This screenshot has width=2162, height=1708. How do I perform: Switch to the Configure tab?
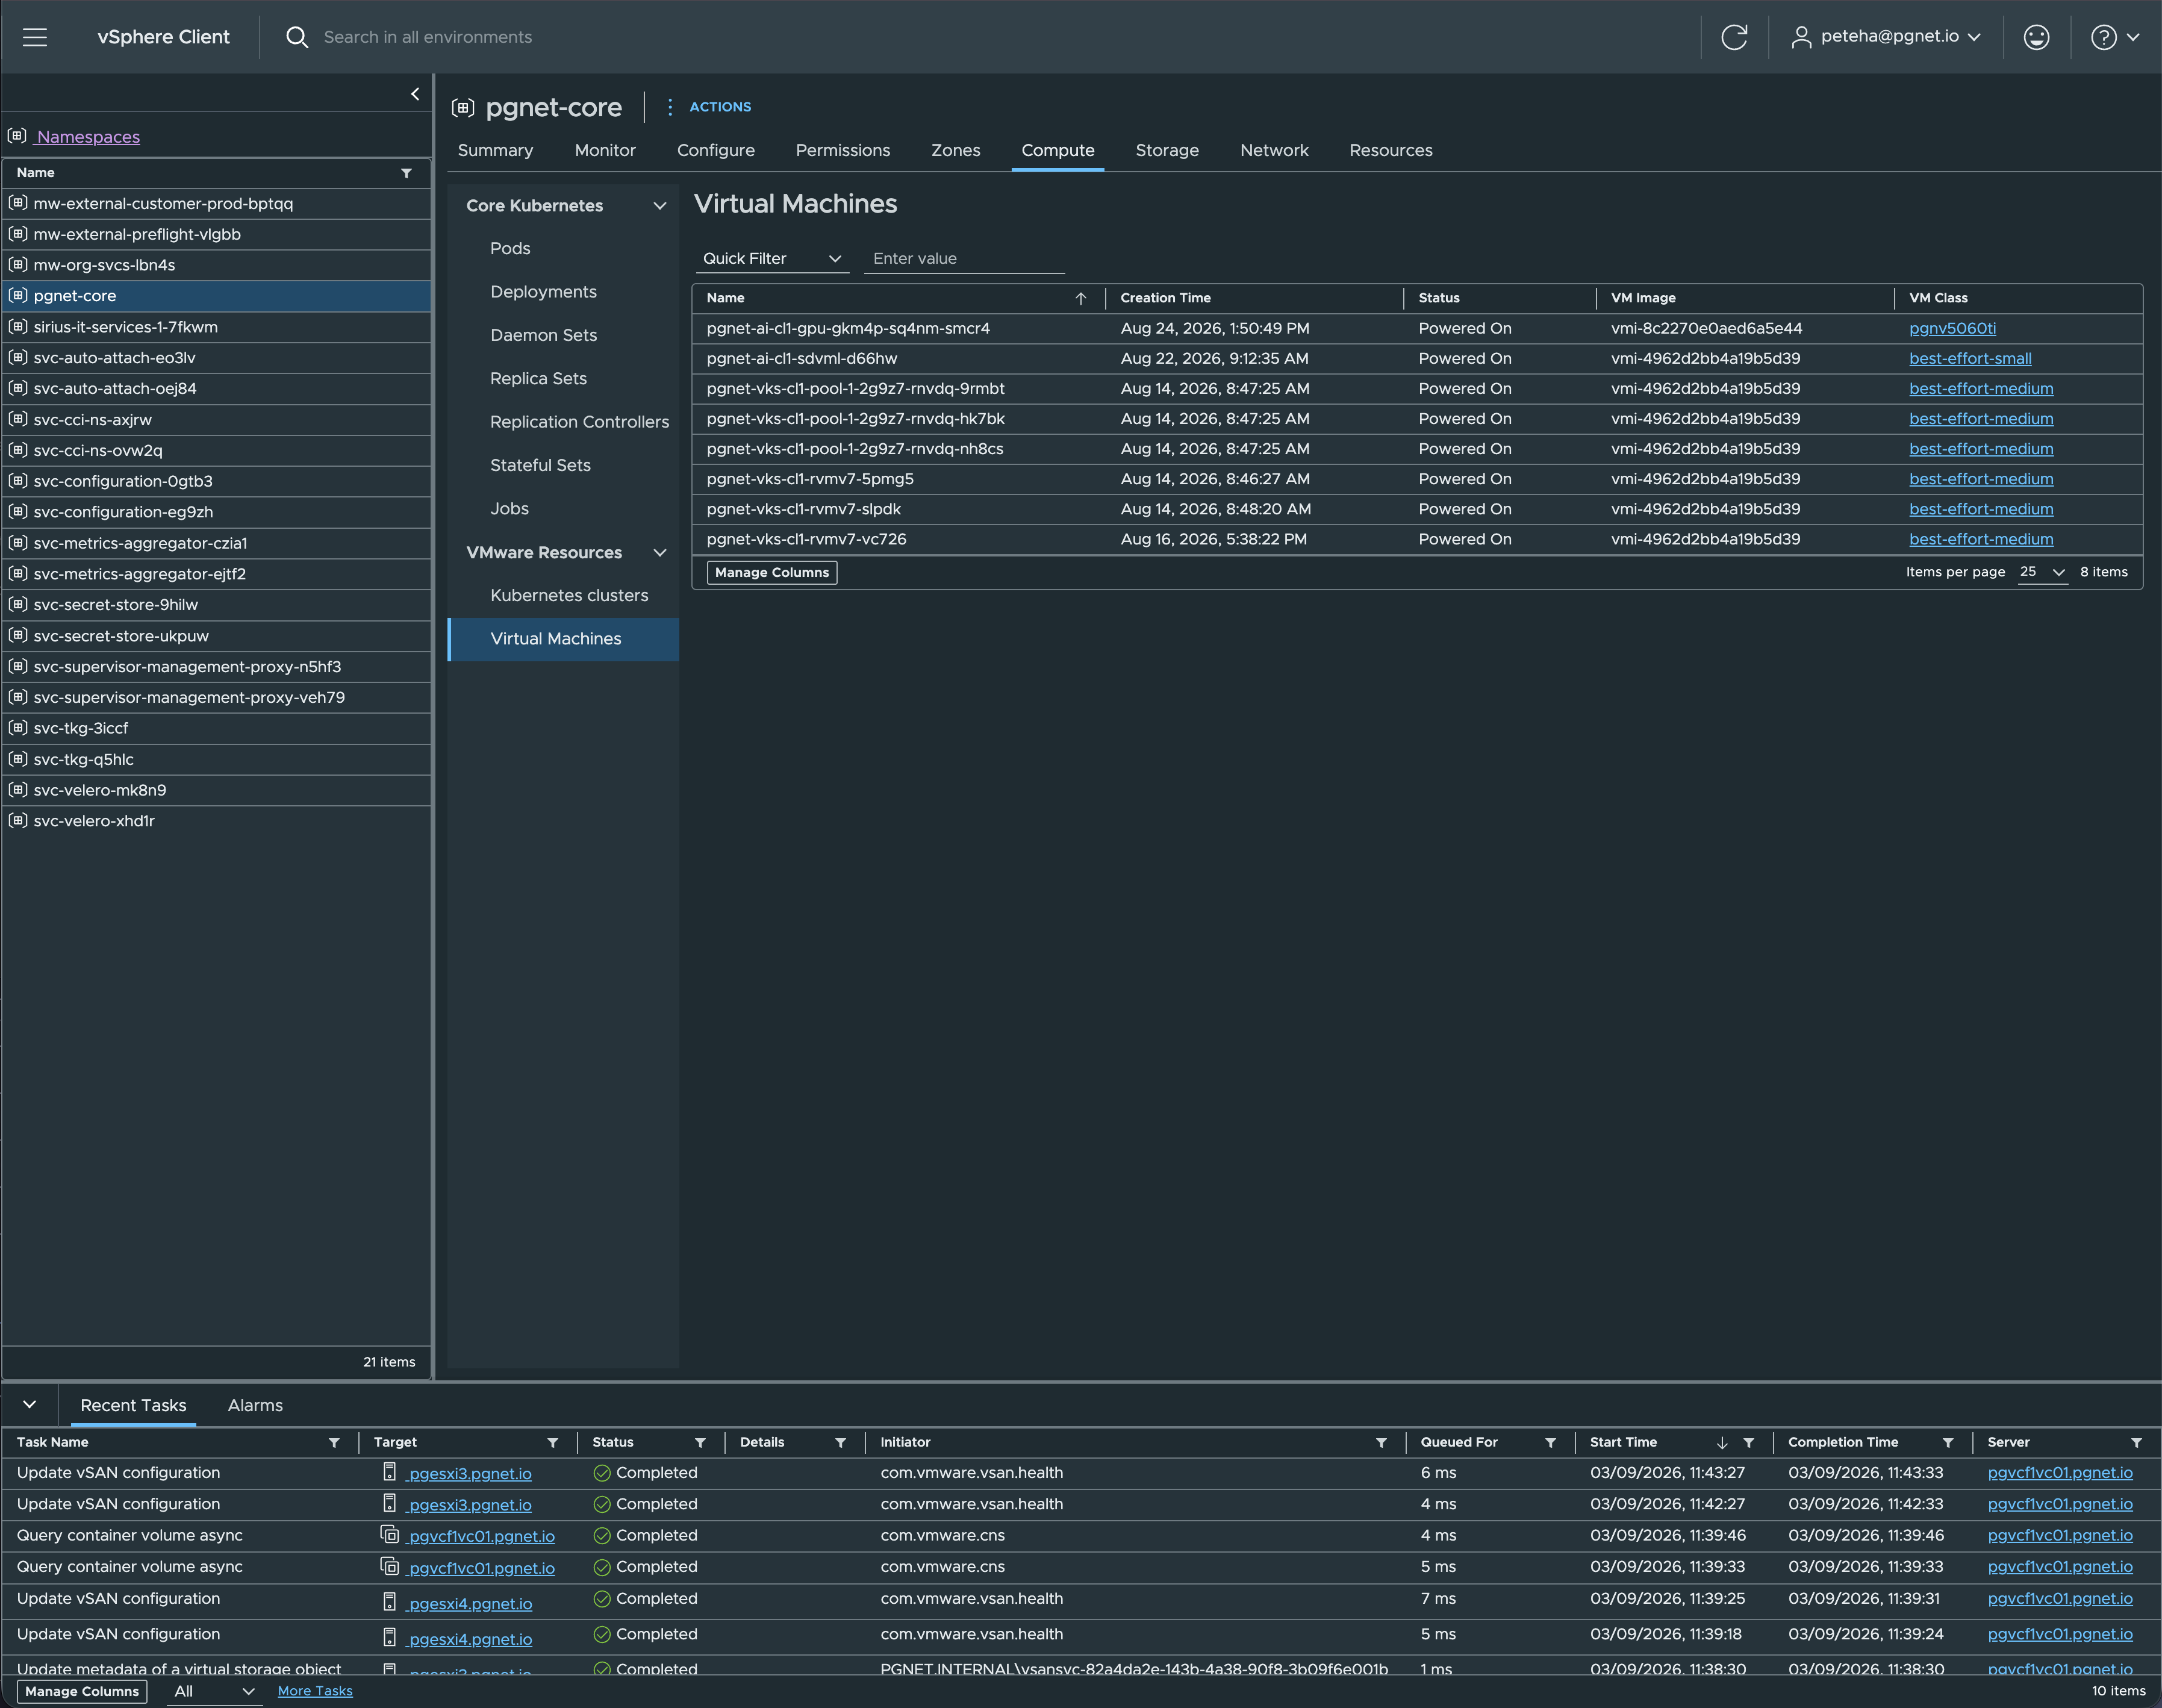716,150
